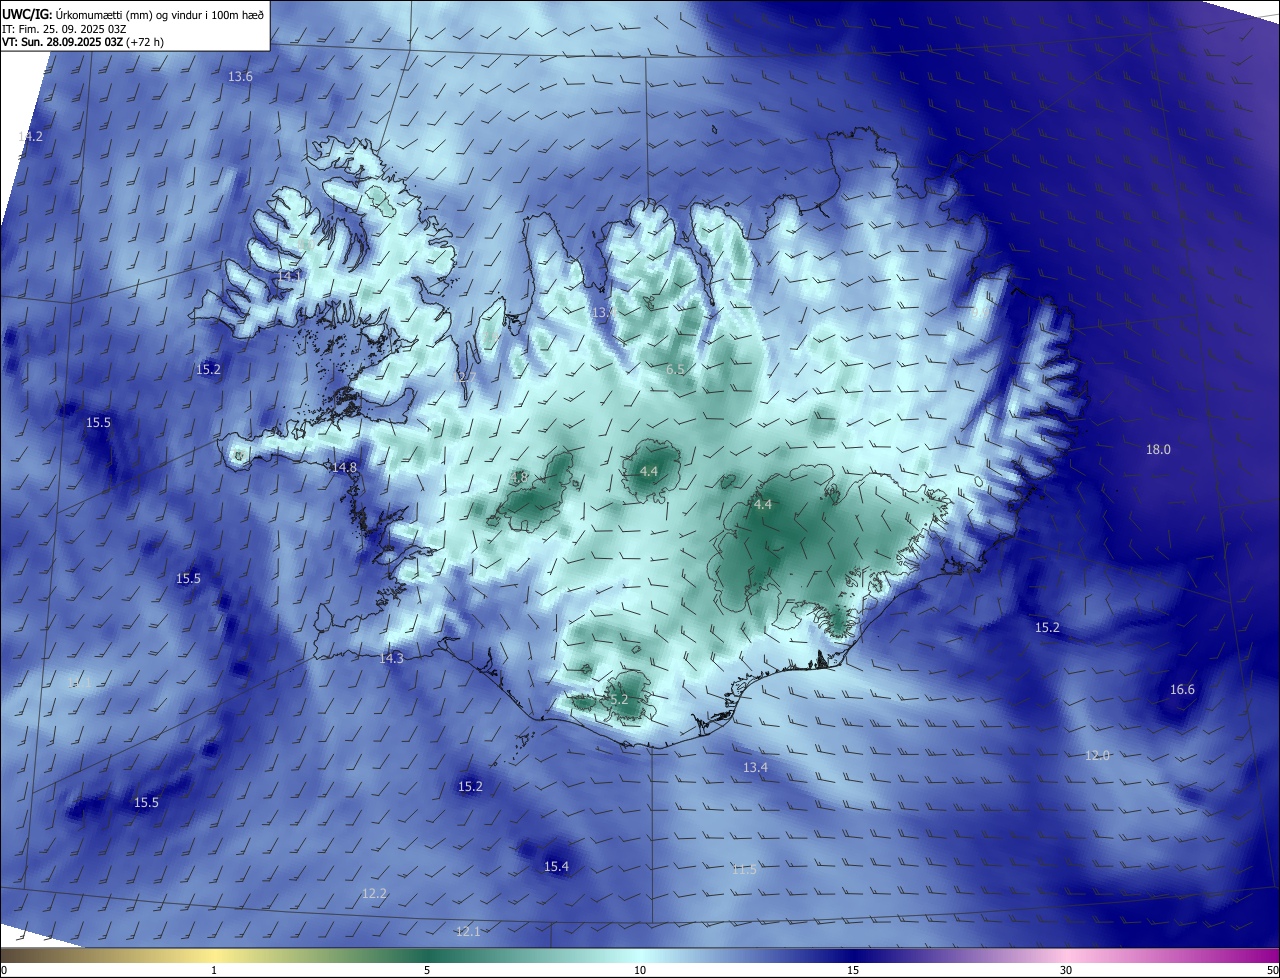Image resolution: width=1280 pixels, height=978 pixels.
Task: Click the initial time line 'IT: Fim. 25. 09. 2025 03Z'
Action: point(64,29)
